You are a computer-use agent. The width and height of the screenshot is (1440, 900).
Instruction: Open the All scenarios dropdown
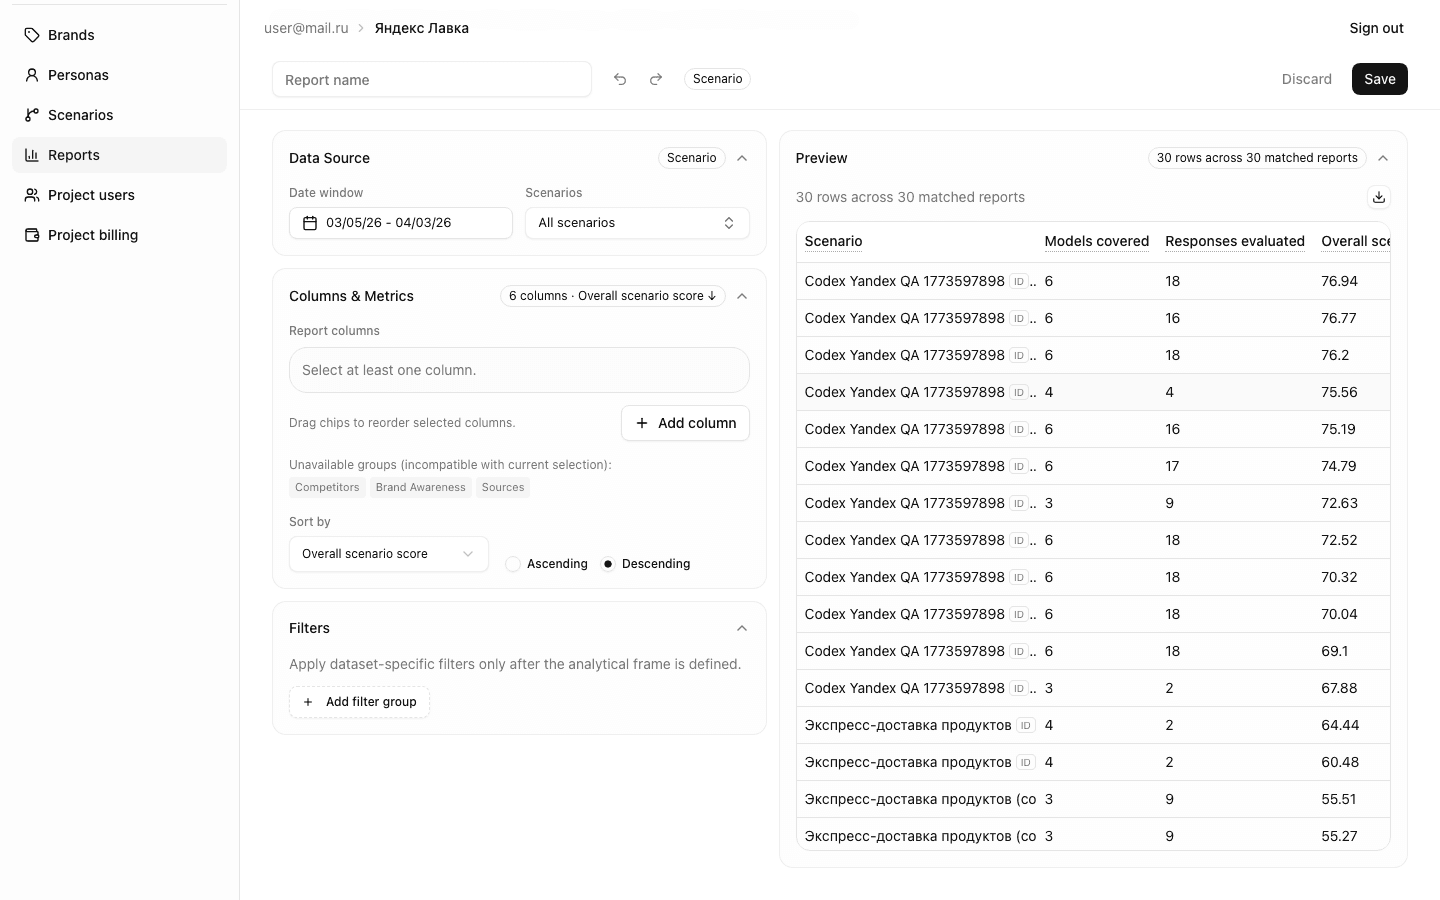tap(637, 222)
